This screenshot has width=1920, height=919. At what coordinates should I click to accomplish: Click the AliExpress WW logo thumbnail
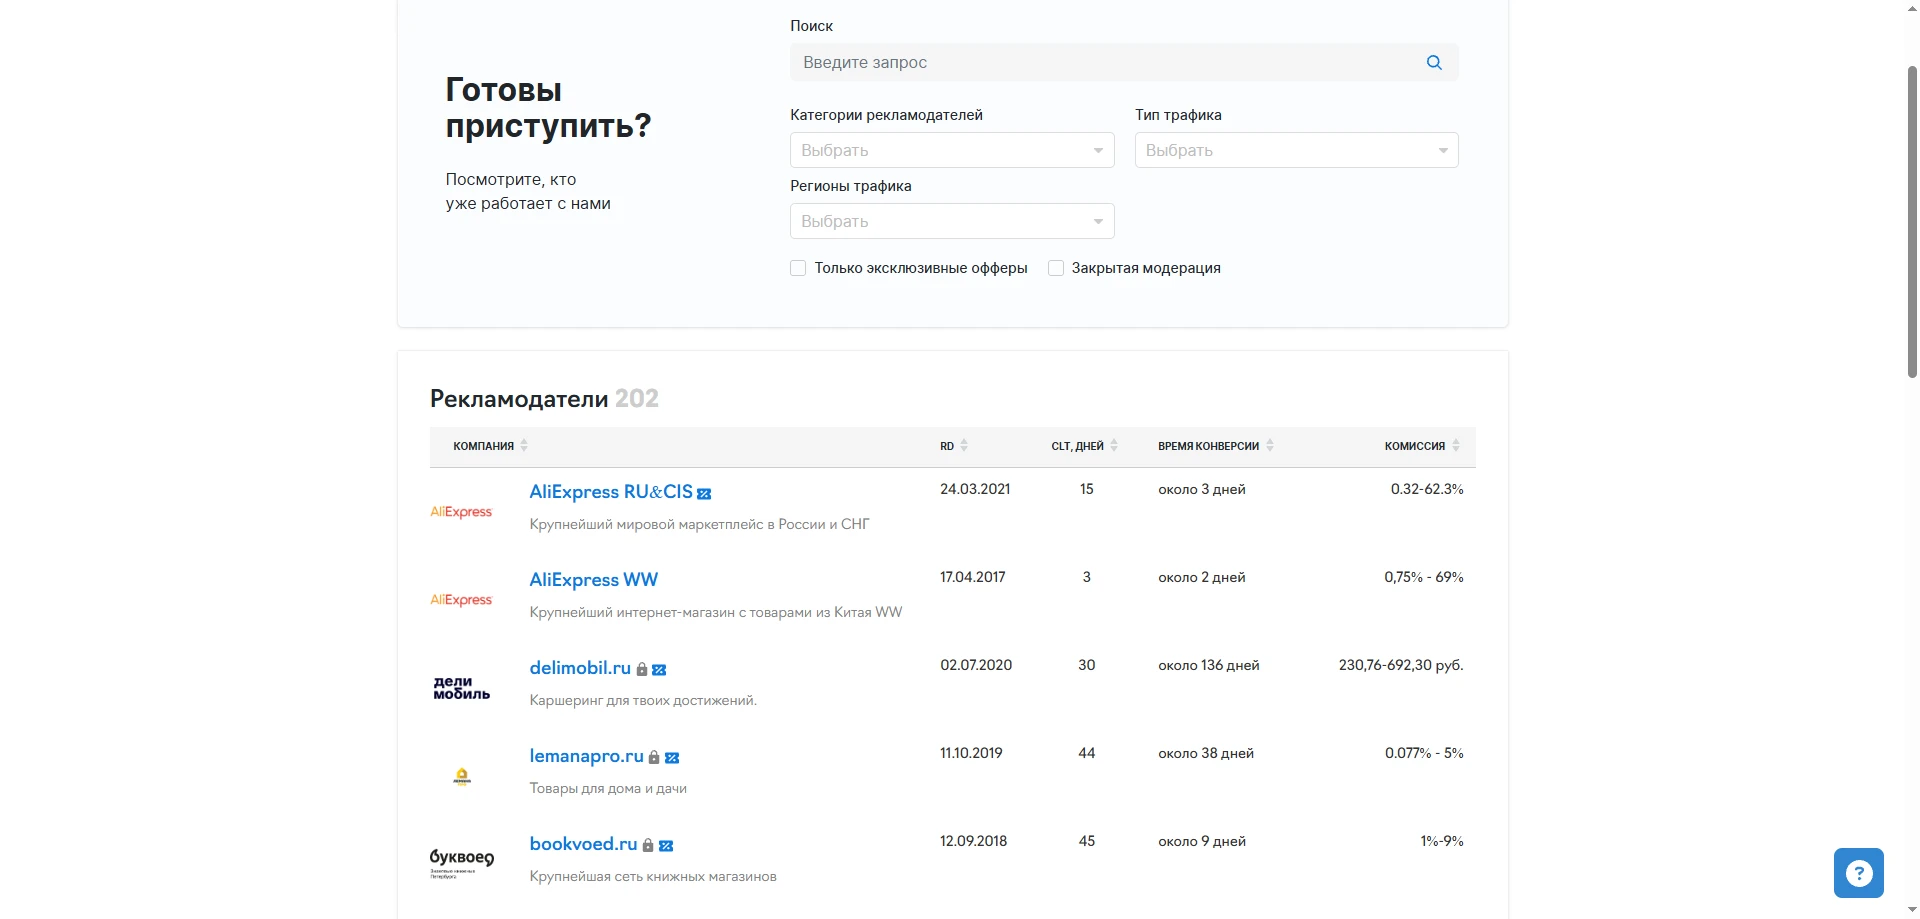pos(461,600)
